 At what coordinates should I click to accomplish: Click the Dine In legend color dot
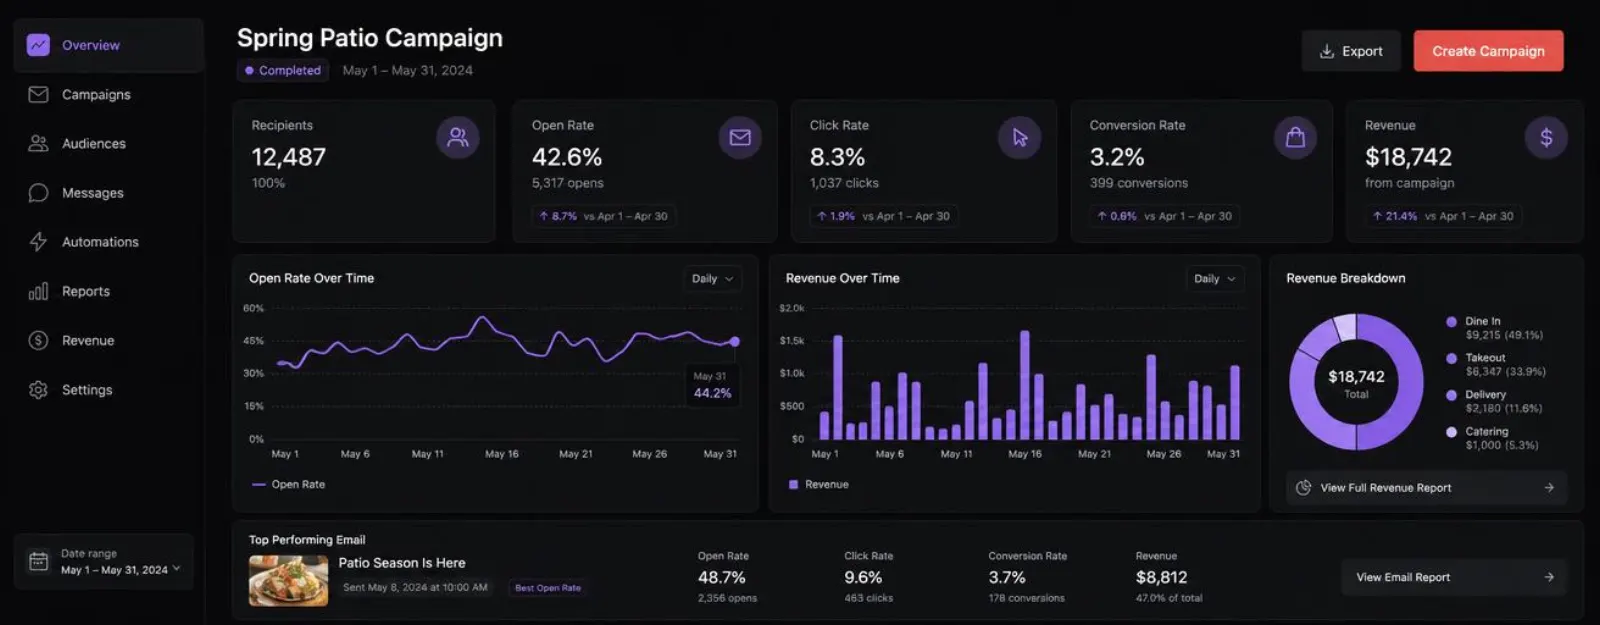pos(1451,322)
